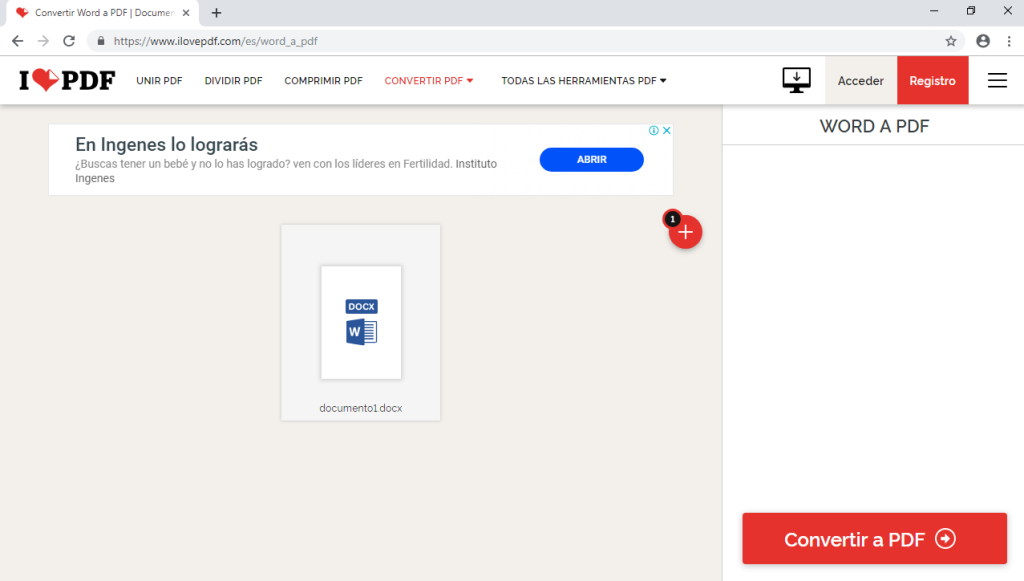Click the red plus add-files button
This screenshot has width=1024, height=581.
pos(685,232)
